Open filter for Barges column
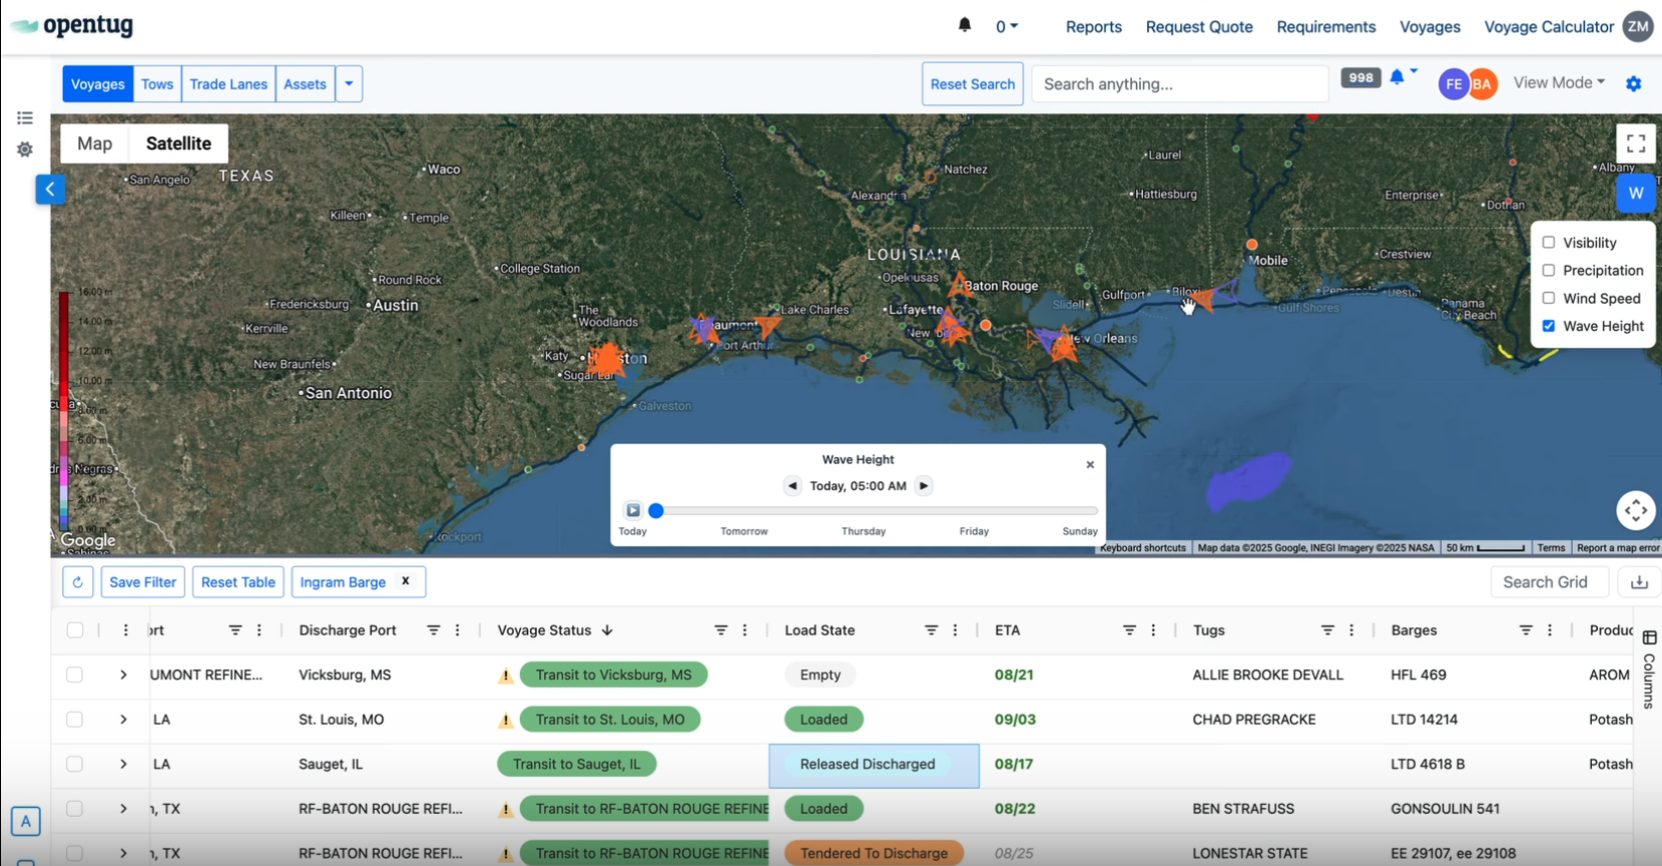 click(1526, 630)
